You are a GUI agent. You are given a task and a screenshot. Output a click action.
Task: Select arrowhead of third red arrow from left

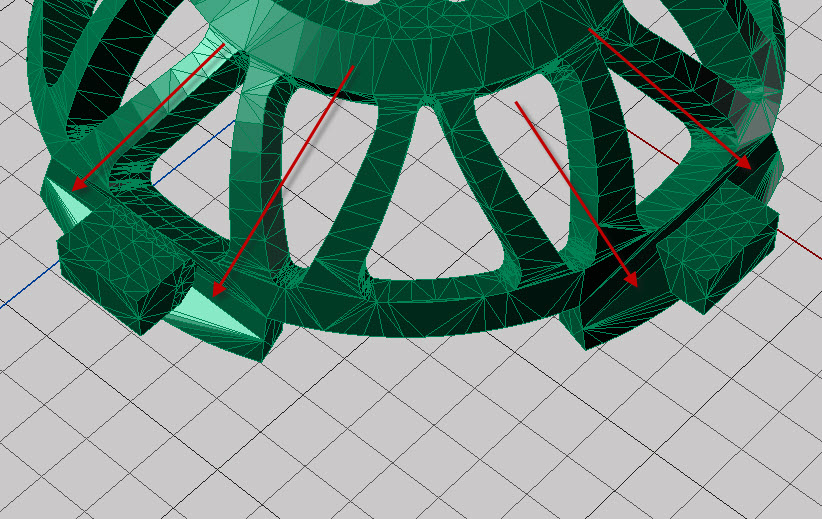pyautogui.click(x=632, y=282)
